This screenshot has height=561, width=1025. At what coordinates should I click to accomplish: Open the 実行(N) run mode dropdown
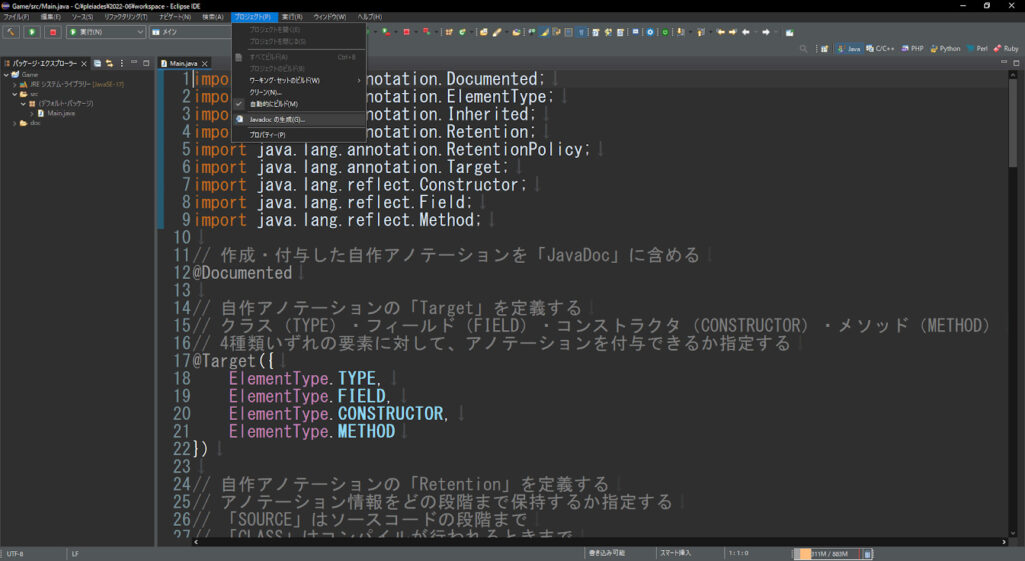[106, 32]
